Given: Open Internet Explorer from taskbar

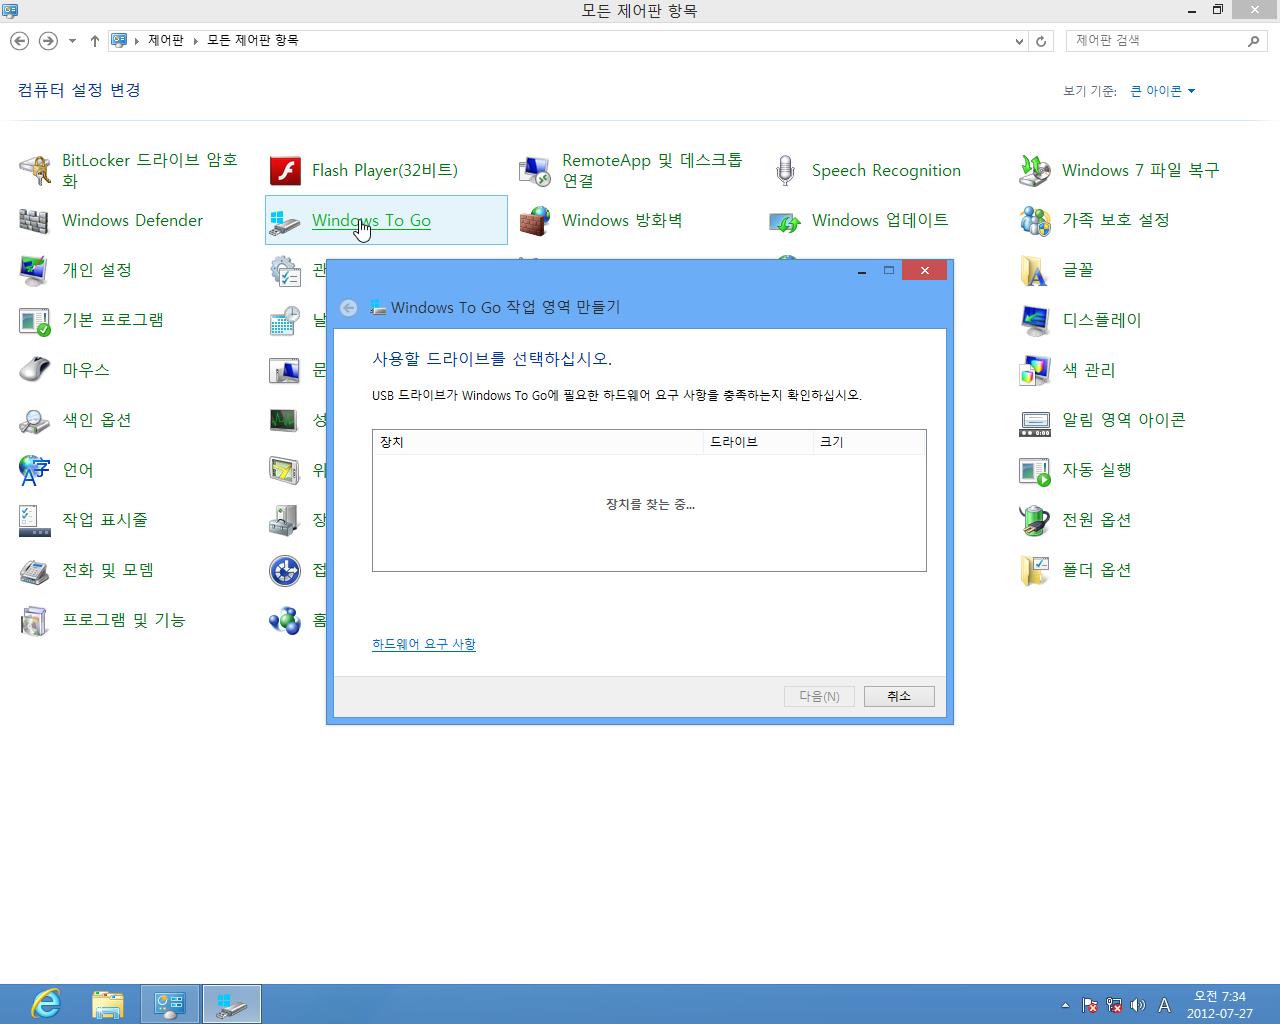Looking at the screenshot, I should pyautogui.click(x=45, y=1004).
